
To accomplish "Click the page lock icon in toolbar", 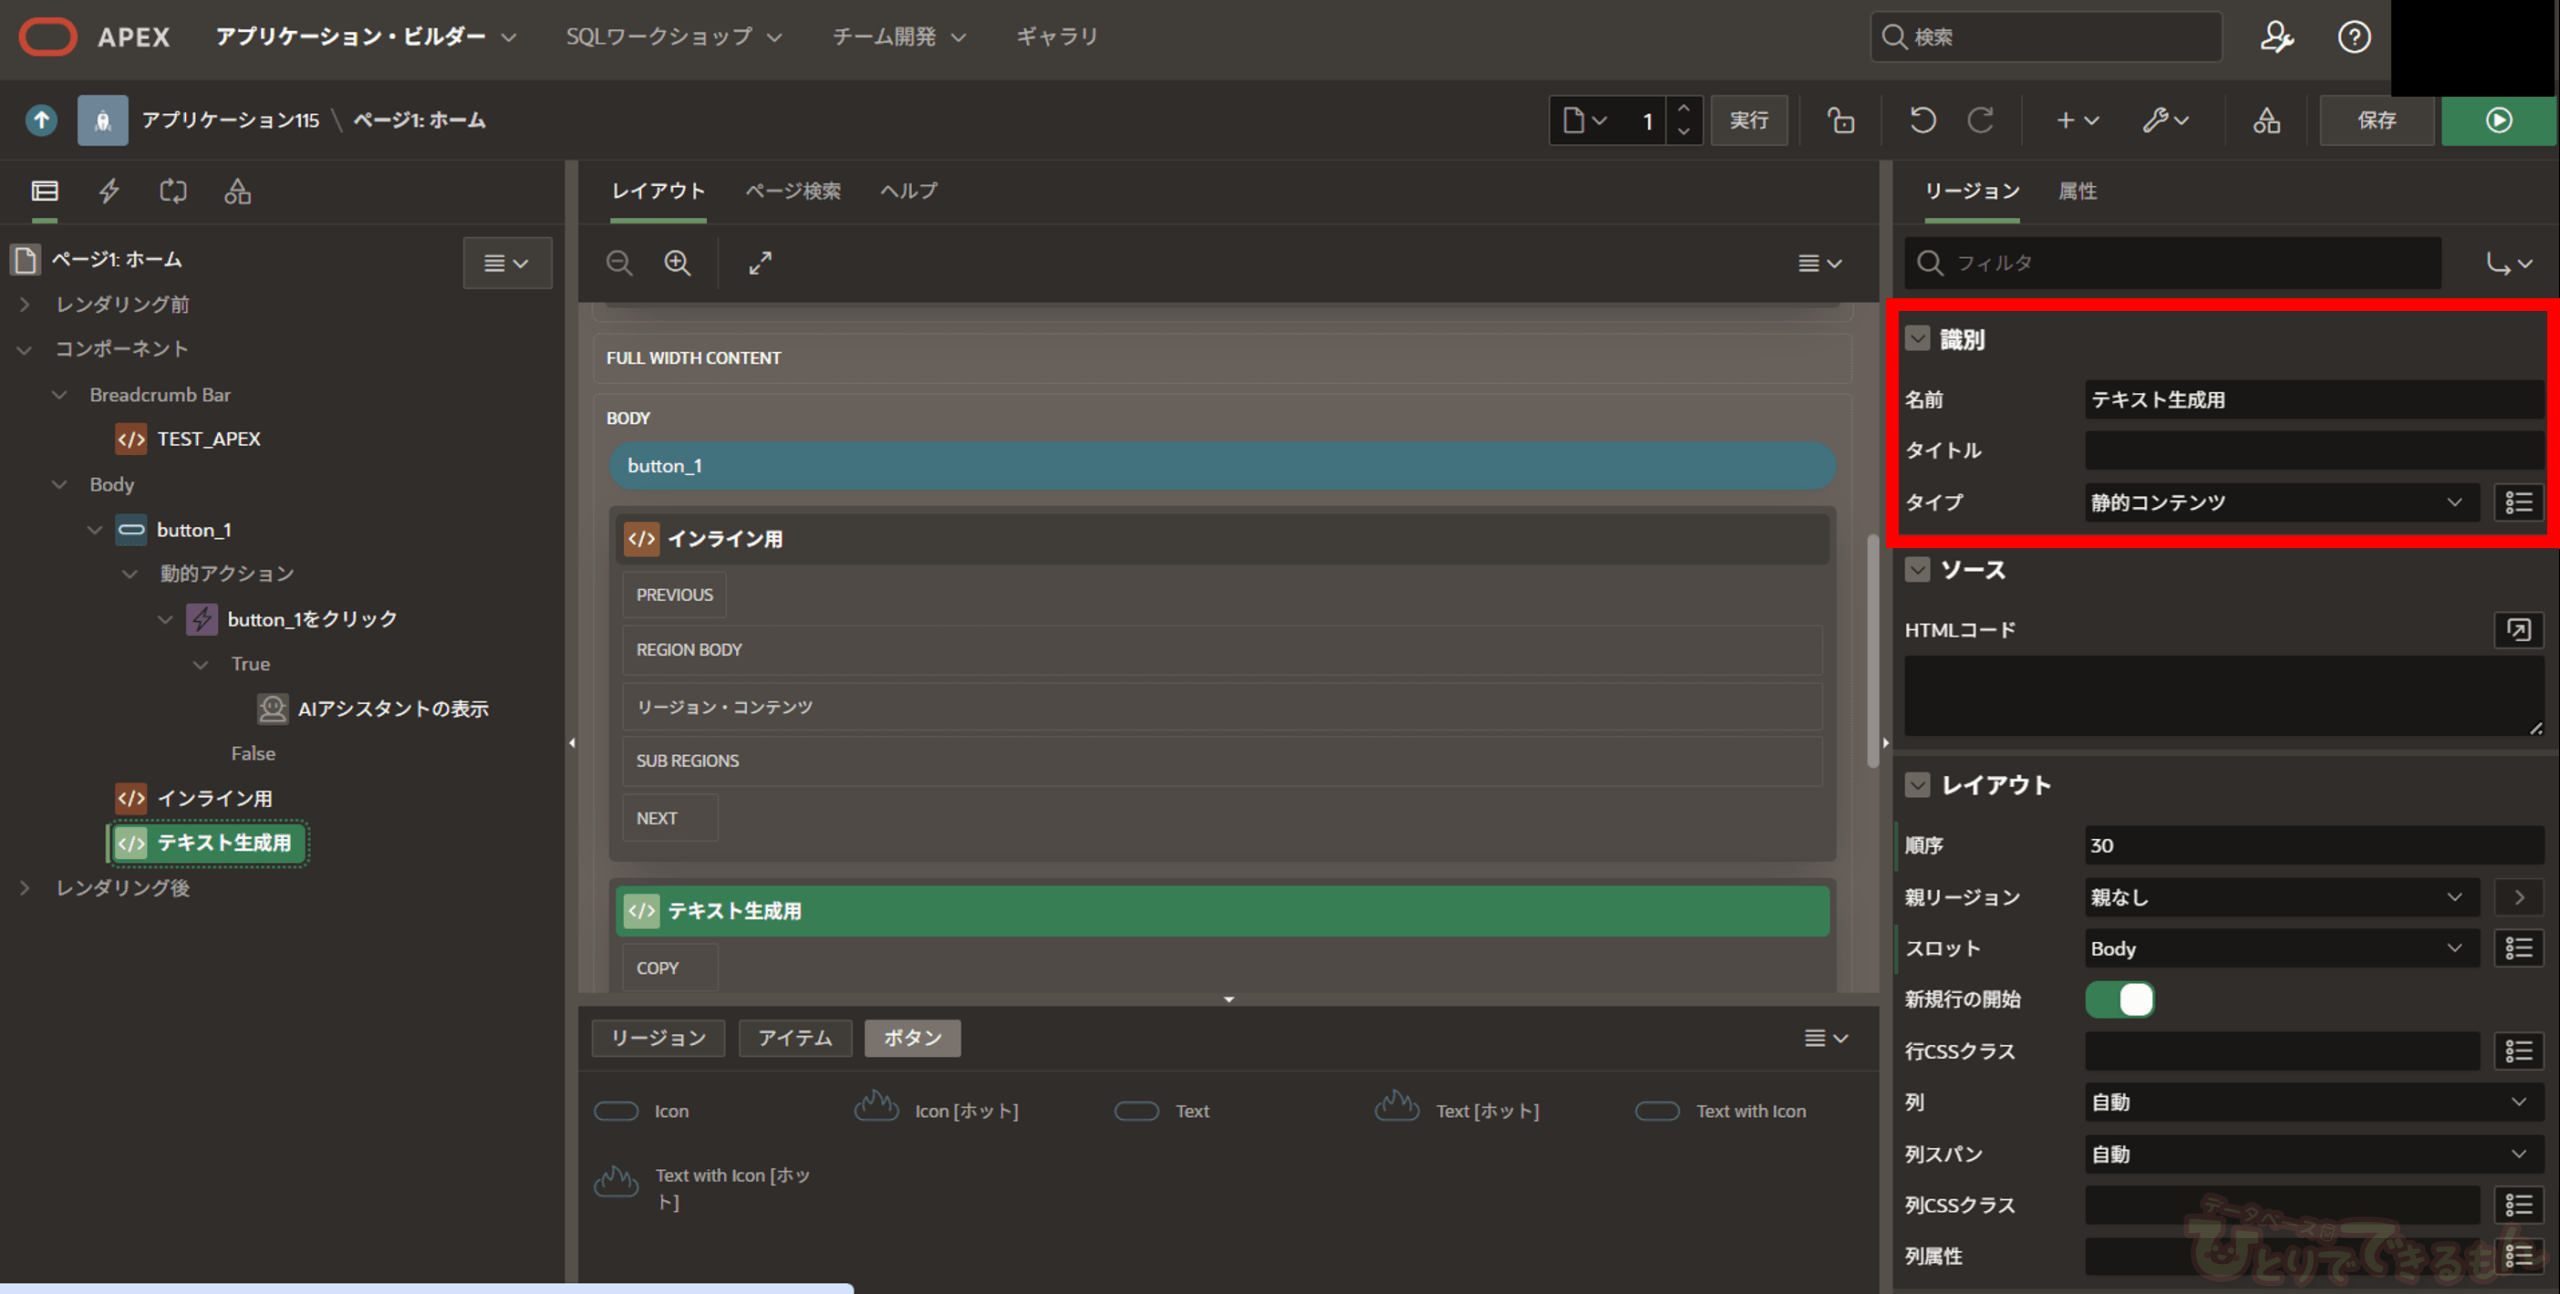I will (1840, 120).
